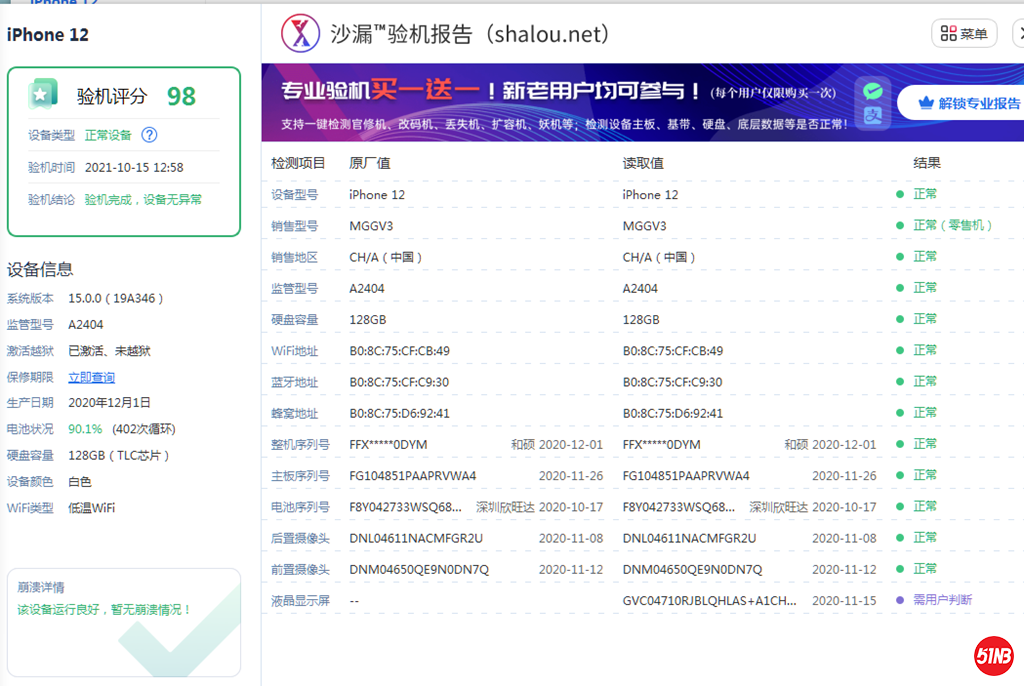1024x686 pixels.
Task: Click the 读取值 column header
Action: (643, 163)
